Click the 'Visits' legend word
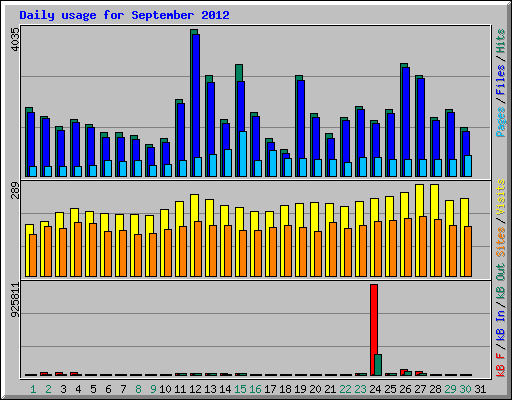This screenshot has width=512, height=400. click(501, 197)
